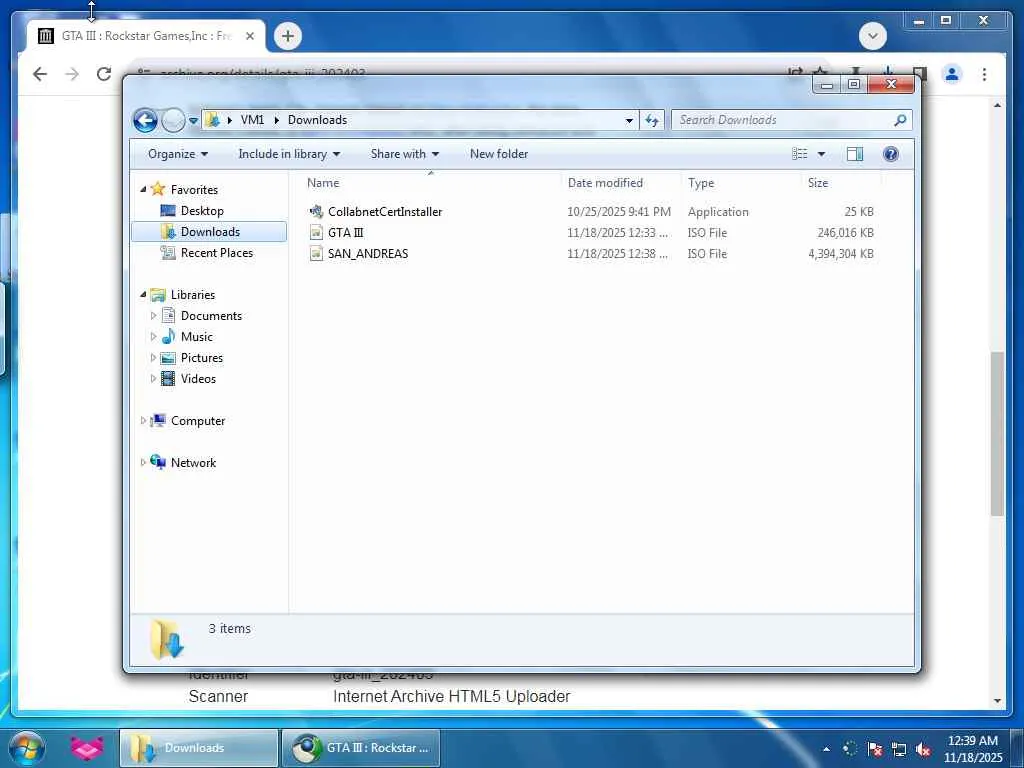Show hidden system tray icons

826,749
